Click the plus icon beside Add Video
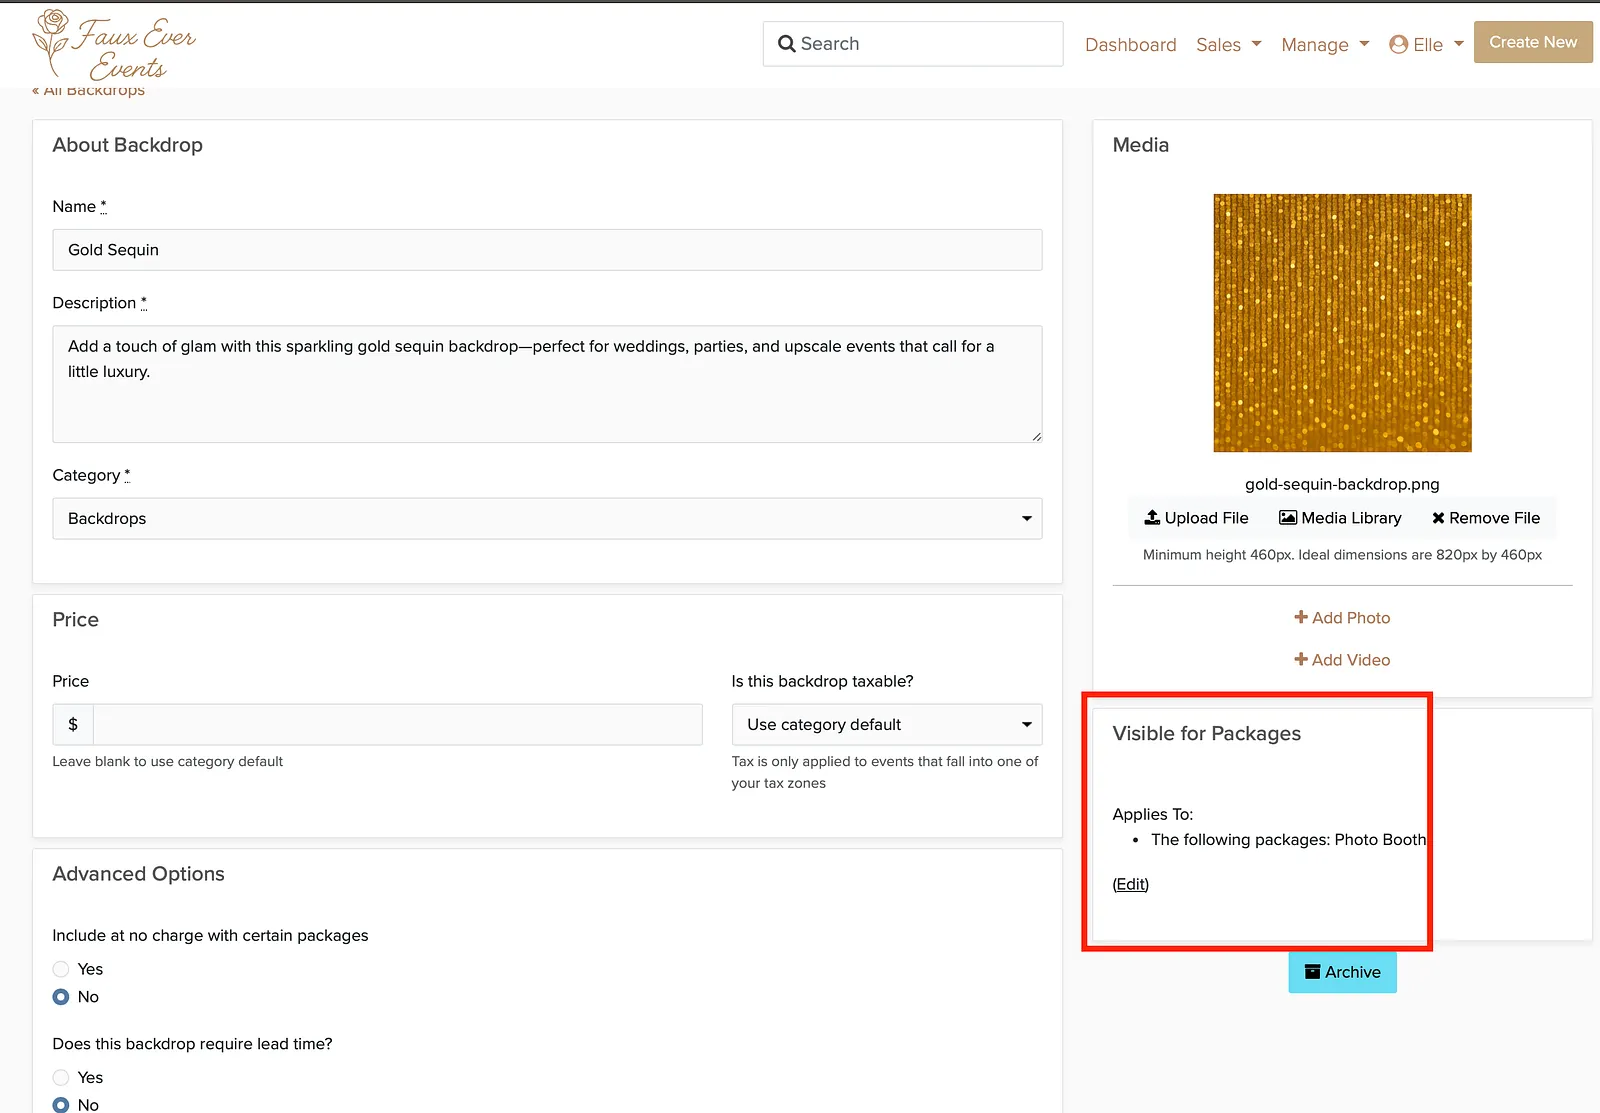 [x=1301, y=659]
